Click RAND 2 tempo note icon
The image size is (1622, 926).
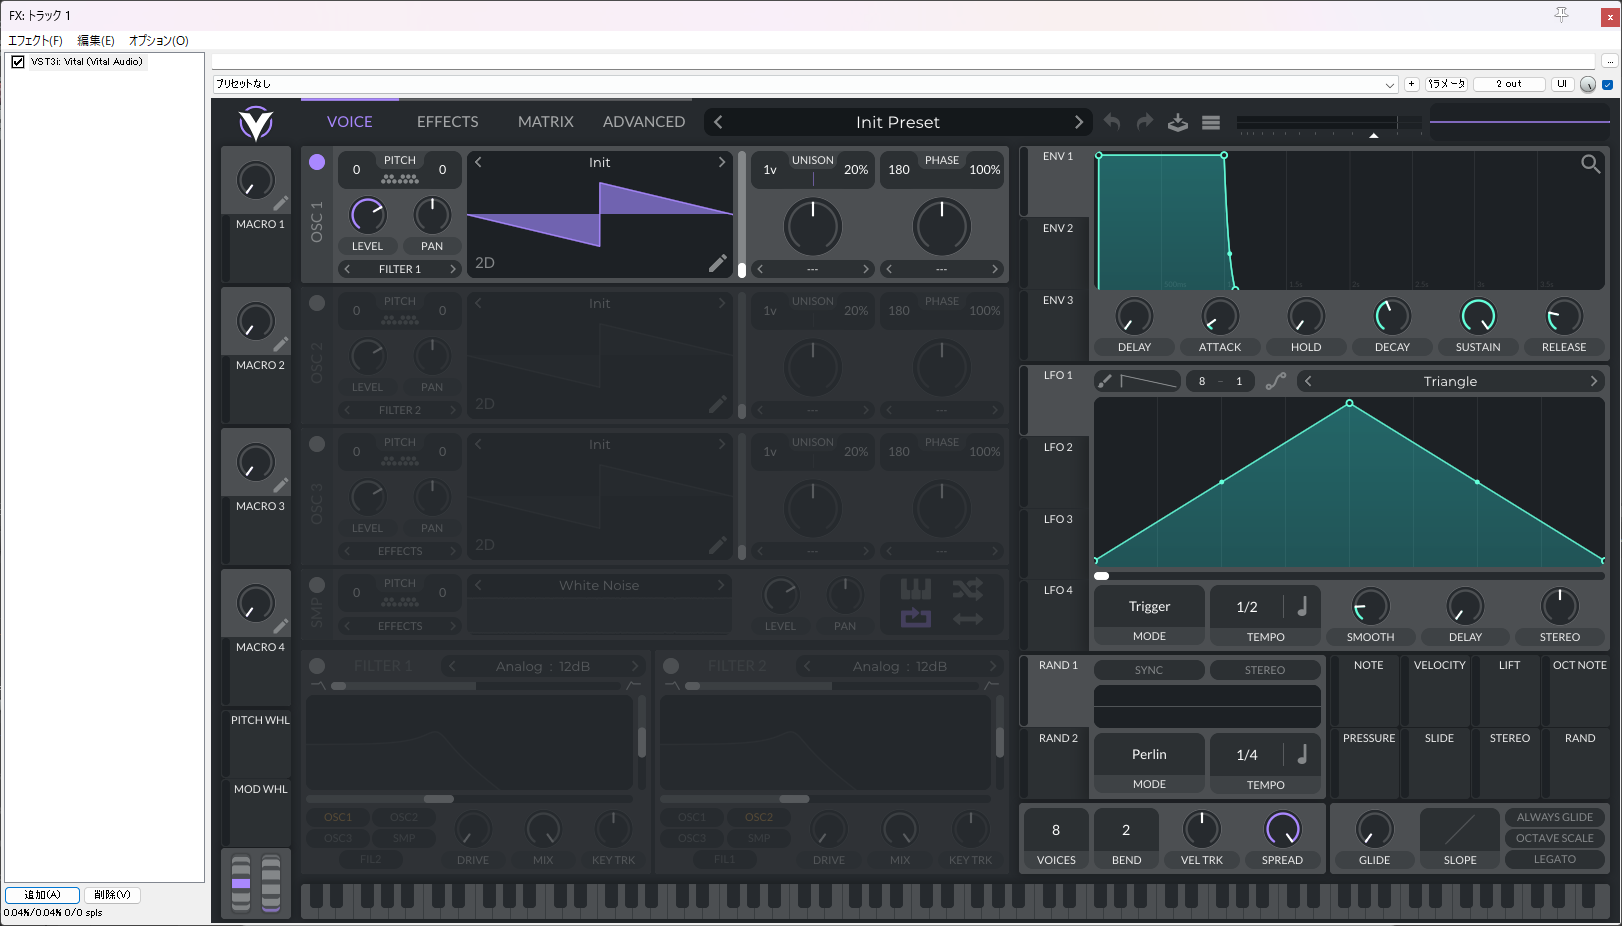click(1302, 754)
